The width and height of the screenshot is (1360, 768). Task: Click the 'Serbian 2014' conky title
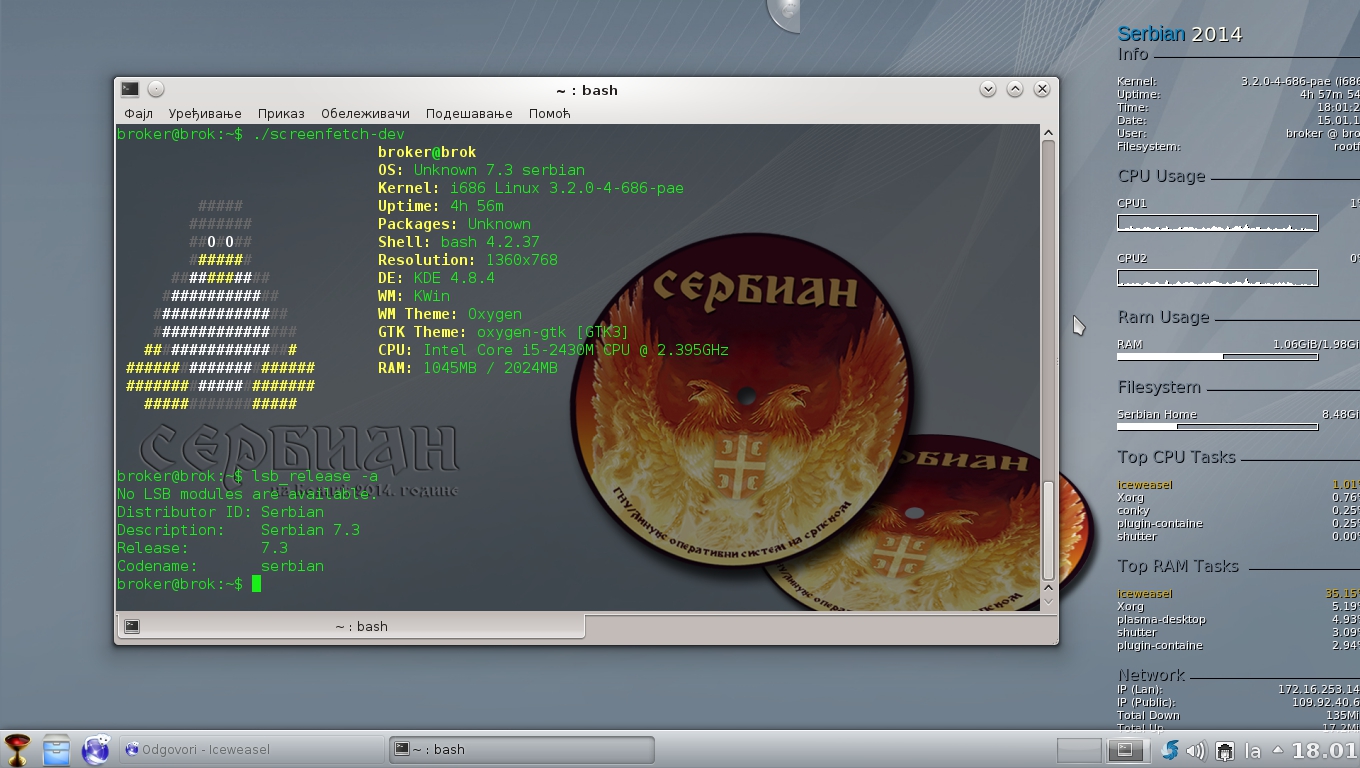[1180, 34]
